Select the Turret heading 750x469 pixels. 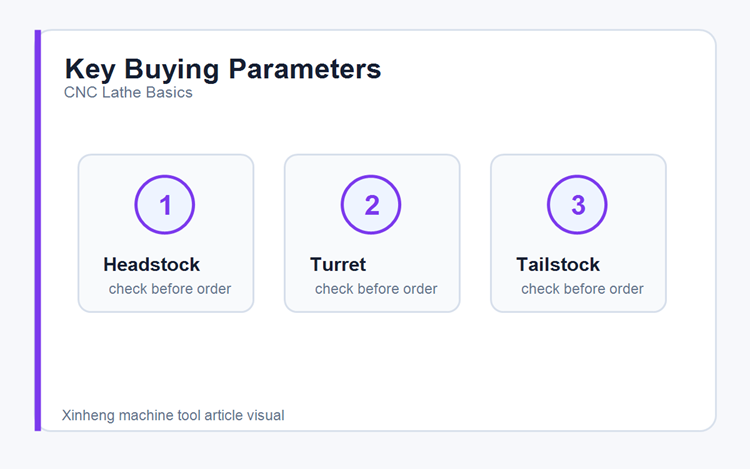338,264
